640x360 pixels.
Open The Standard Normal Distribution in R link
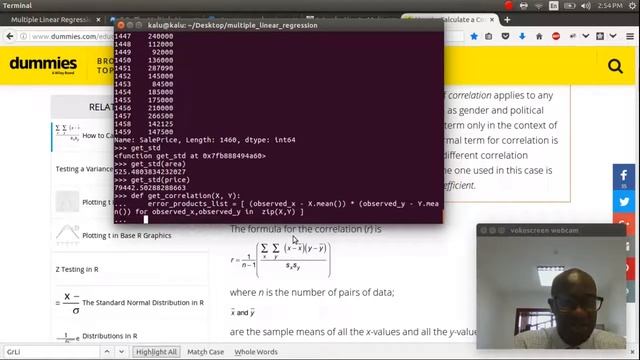pos(143,302)
